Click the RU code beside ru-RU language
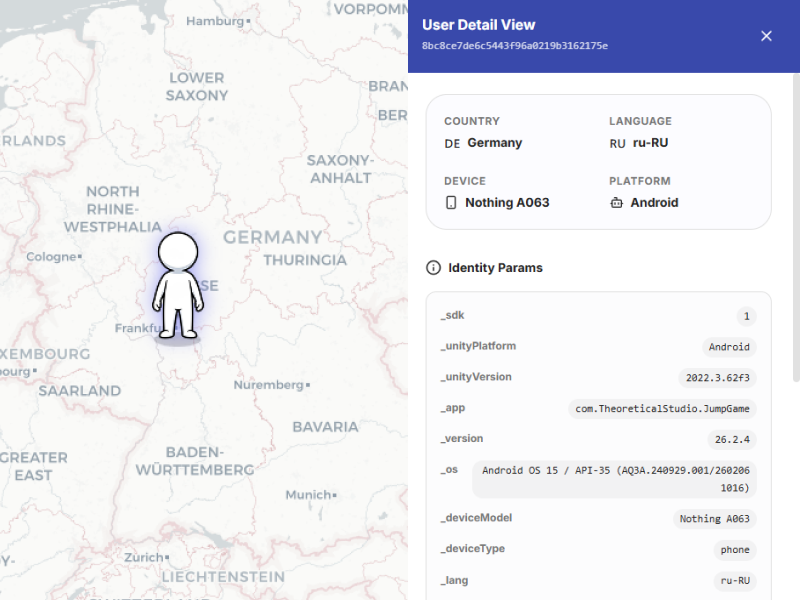The width and height of the screenshot is (800, 600). [617, 143]
